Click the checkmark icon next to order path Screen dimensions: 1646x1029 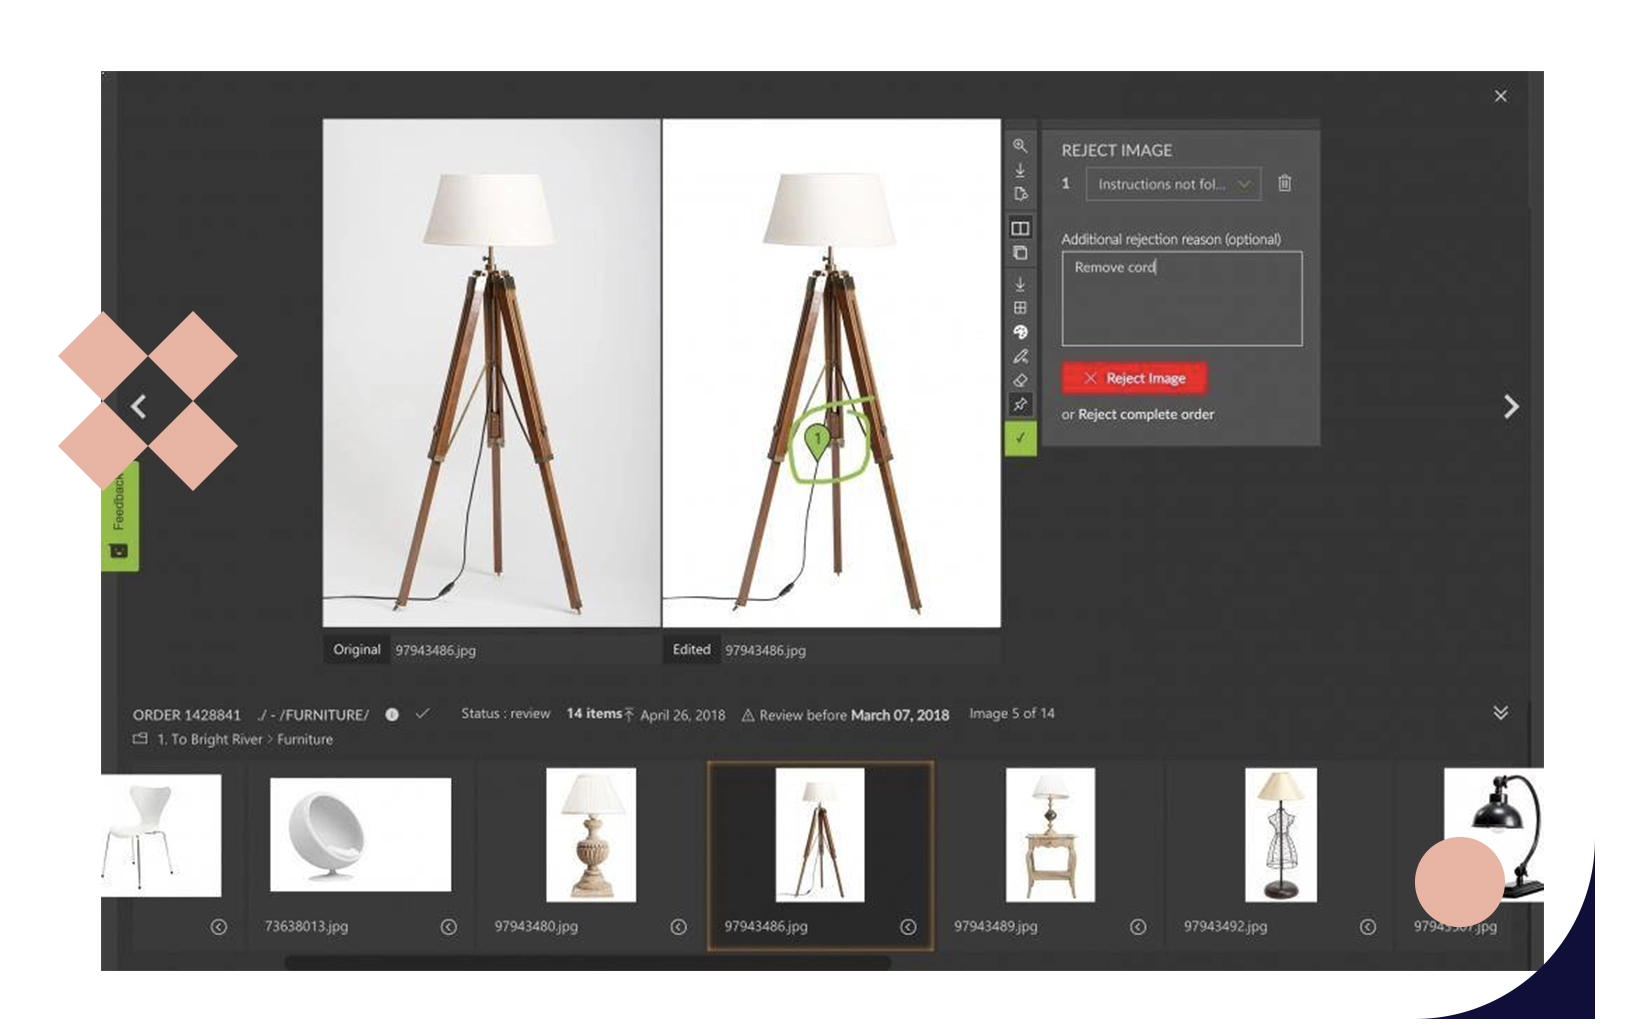click(423, 713)
